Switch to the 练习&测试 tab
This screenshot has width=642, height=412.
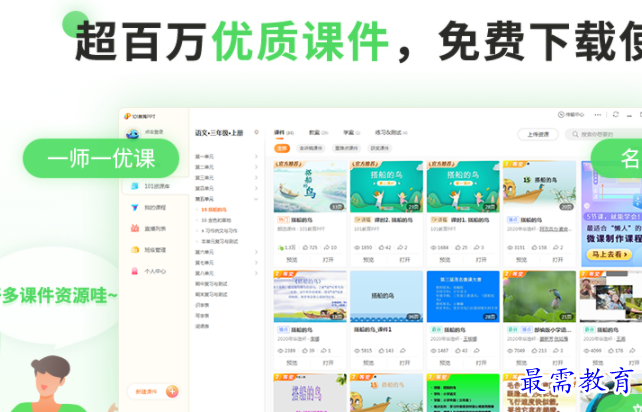pyautogui.click(x=391, y=133)
